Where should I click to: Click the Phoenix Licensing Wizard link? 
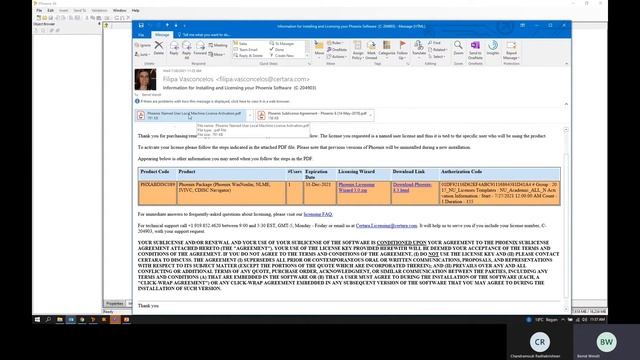click(x=356, y=187)
